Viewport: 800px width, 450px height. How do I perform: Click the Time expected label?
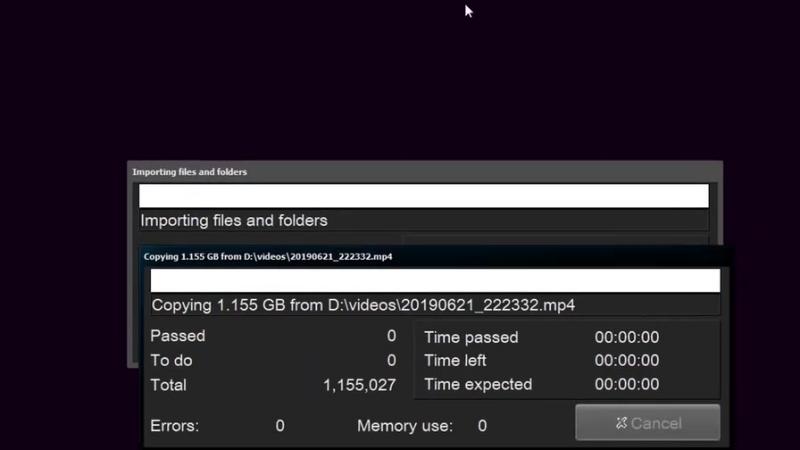pos(478,384)
